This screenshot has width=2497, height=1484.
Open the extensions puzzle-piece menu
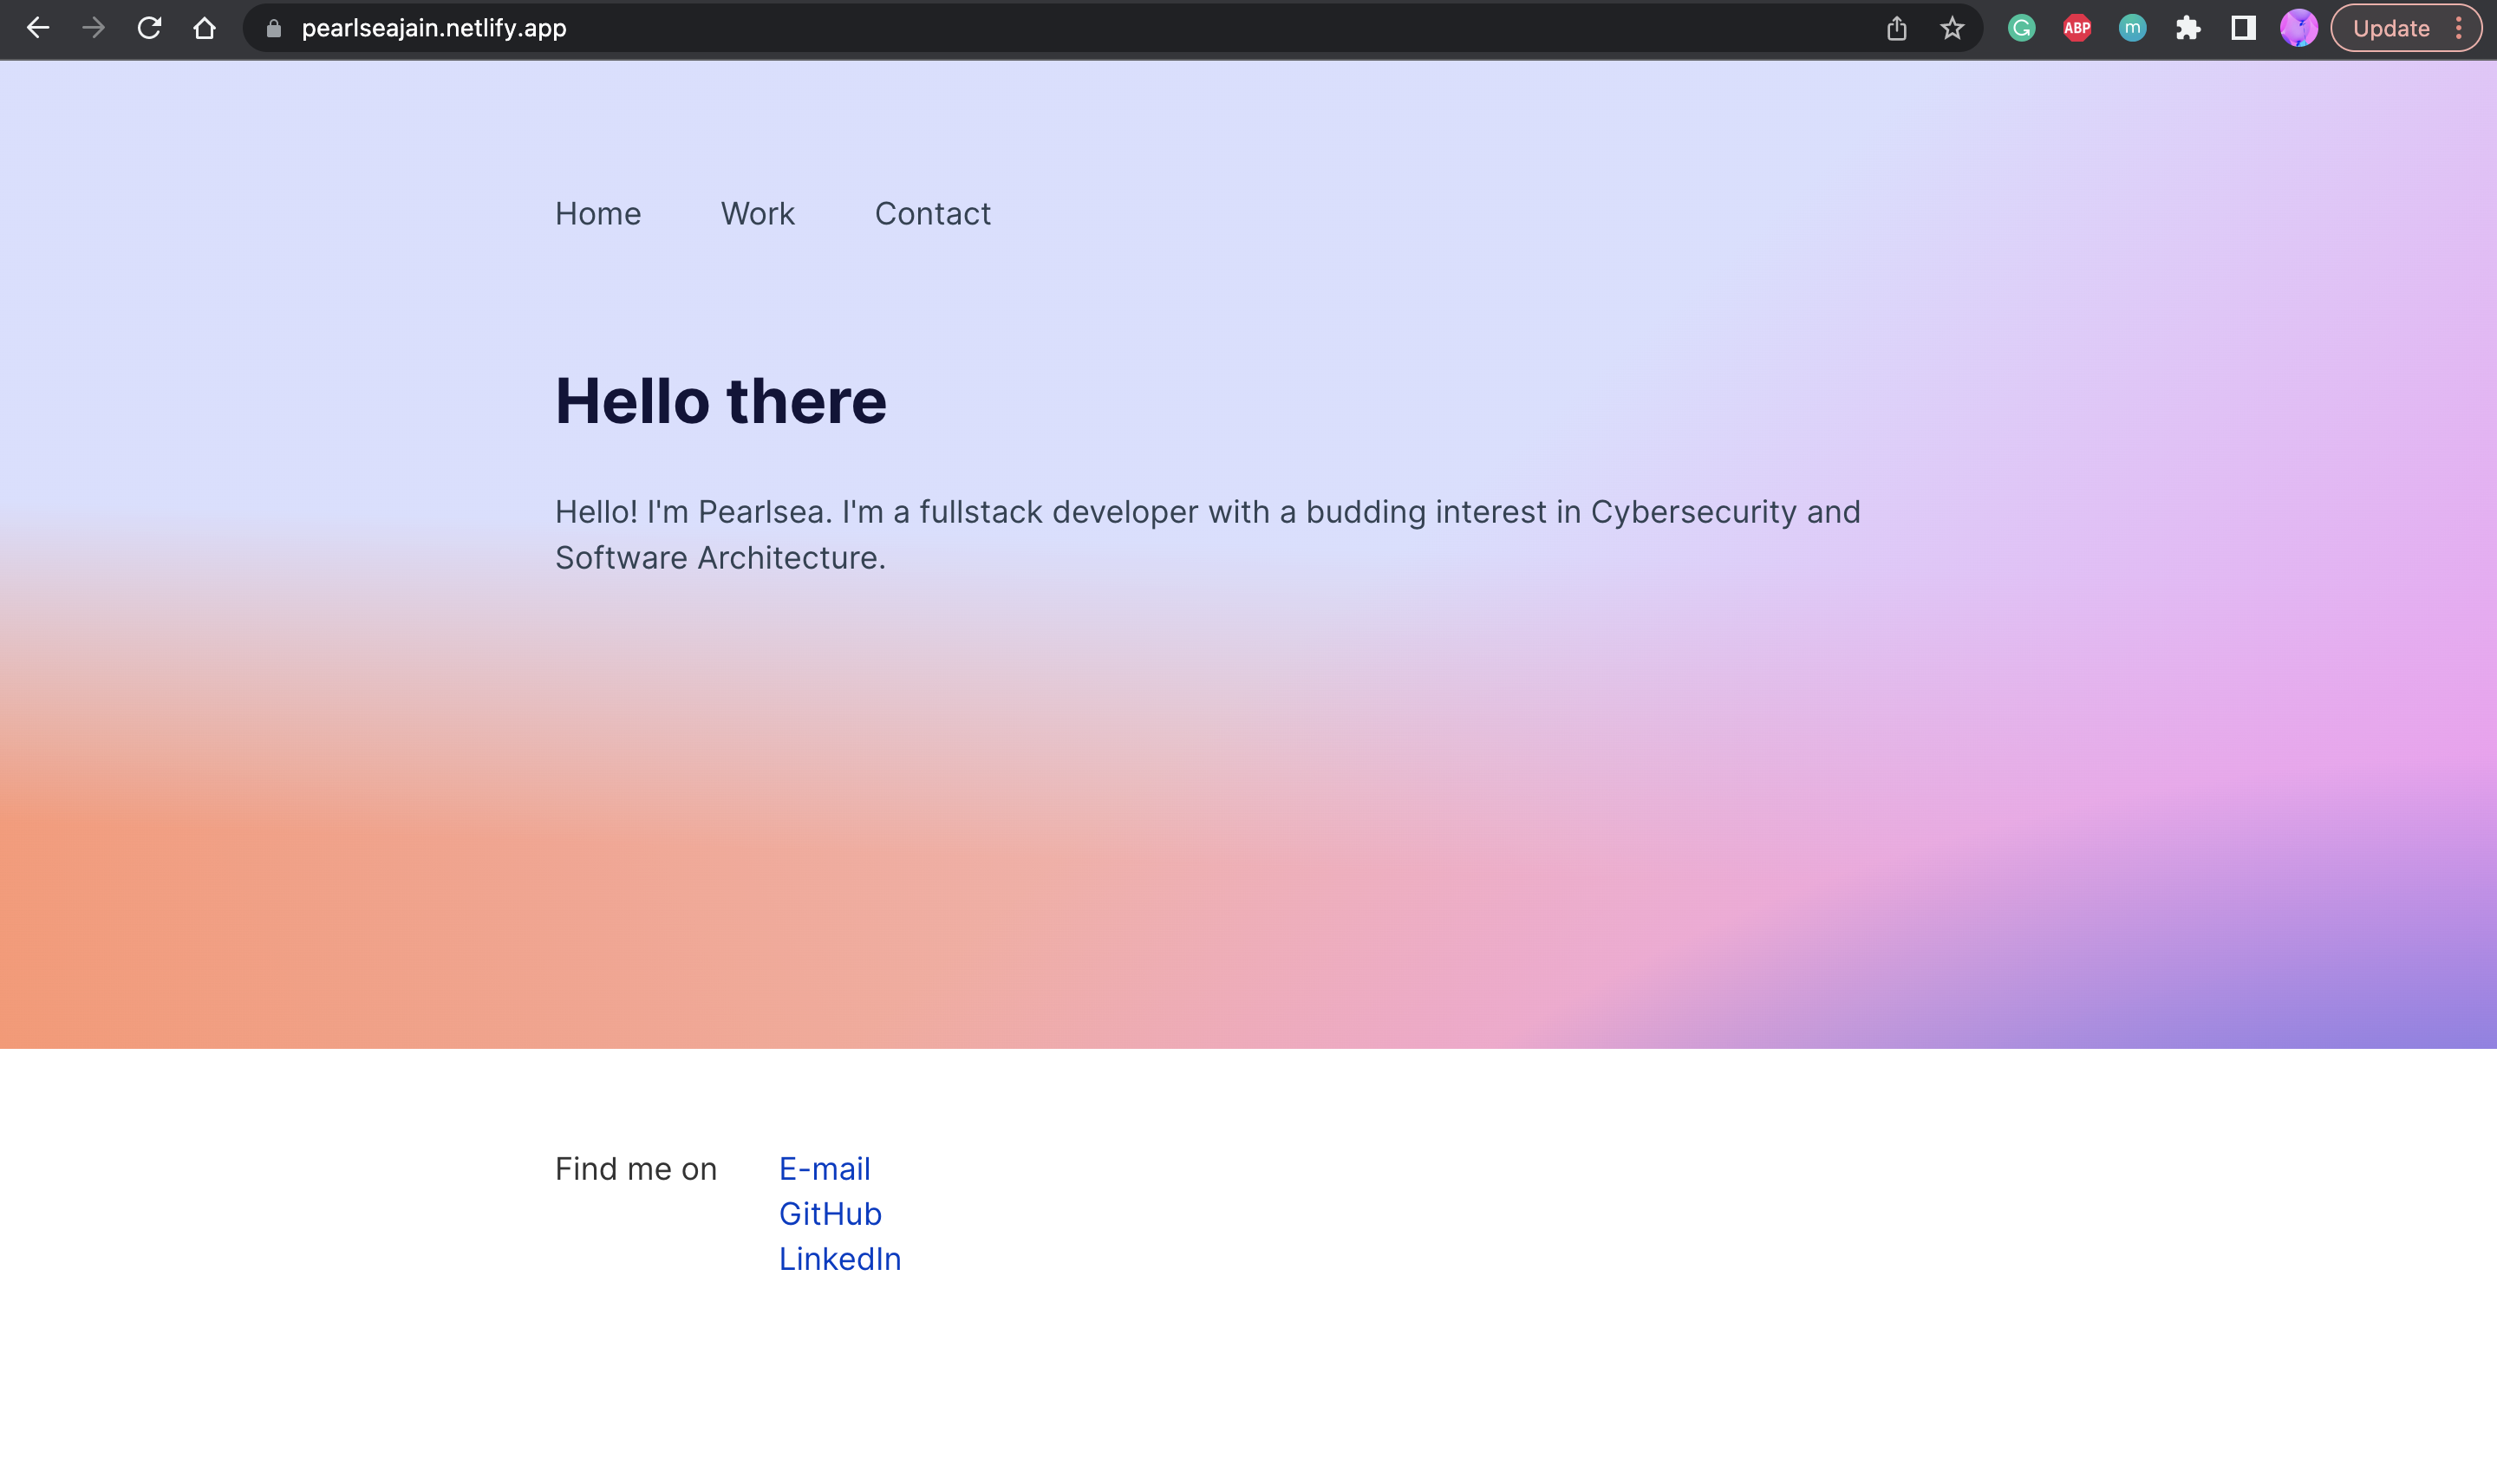click(x=2188, y=28)
